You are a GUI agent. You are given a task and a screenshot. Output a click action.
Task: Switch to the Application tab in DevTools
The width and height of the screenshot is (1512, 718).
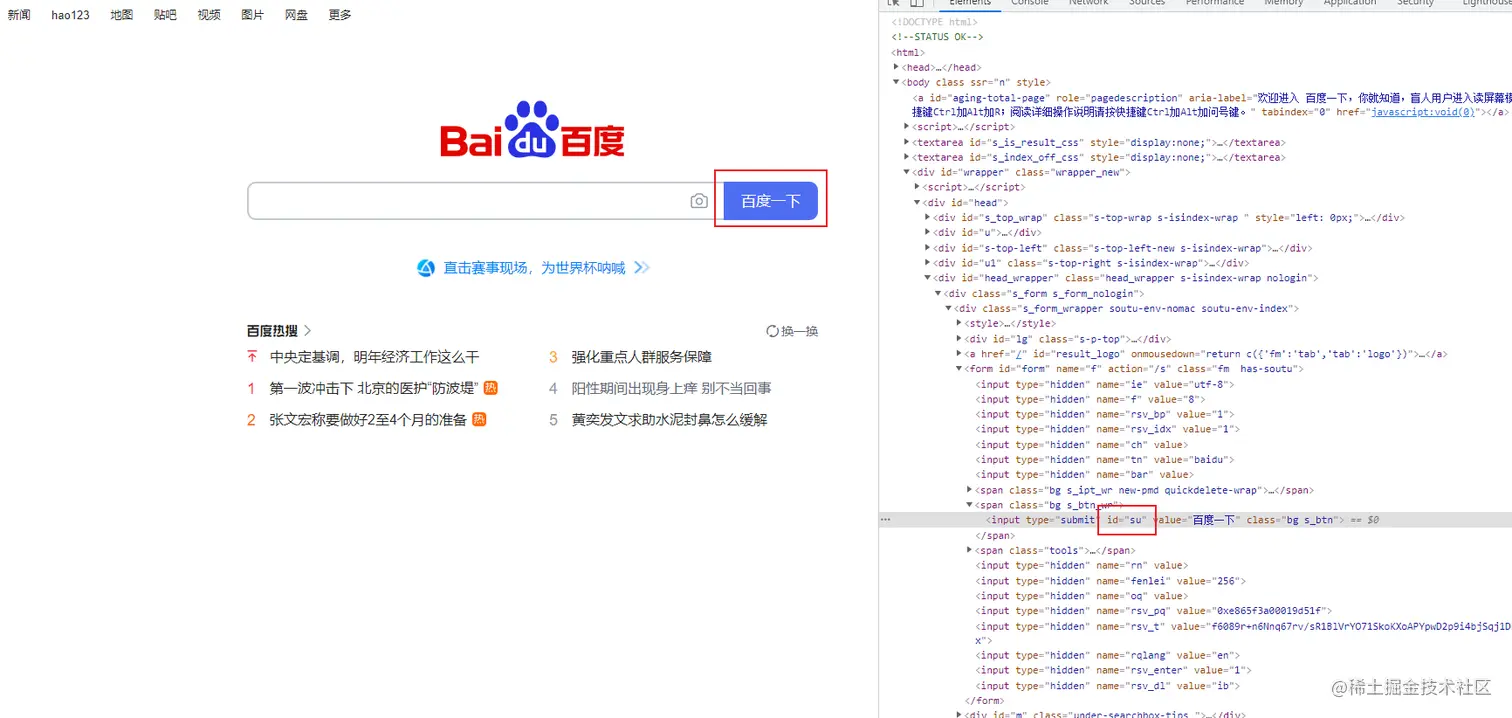click(x=1350, y=3)
